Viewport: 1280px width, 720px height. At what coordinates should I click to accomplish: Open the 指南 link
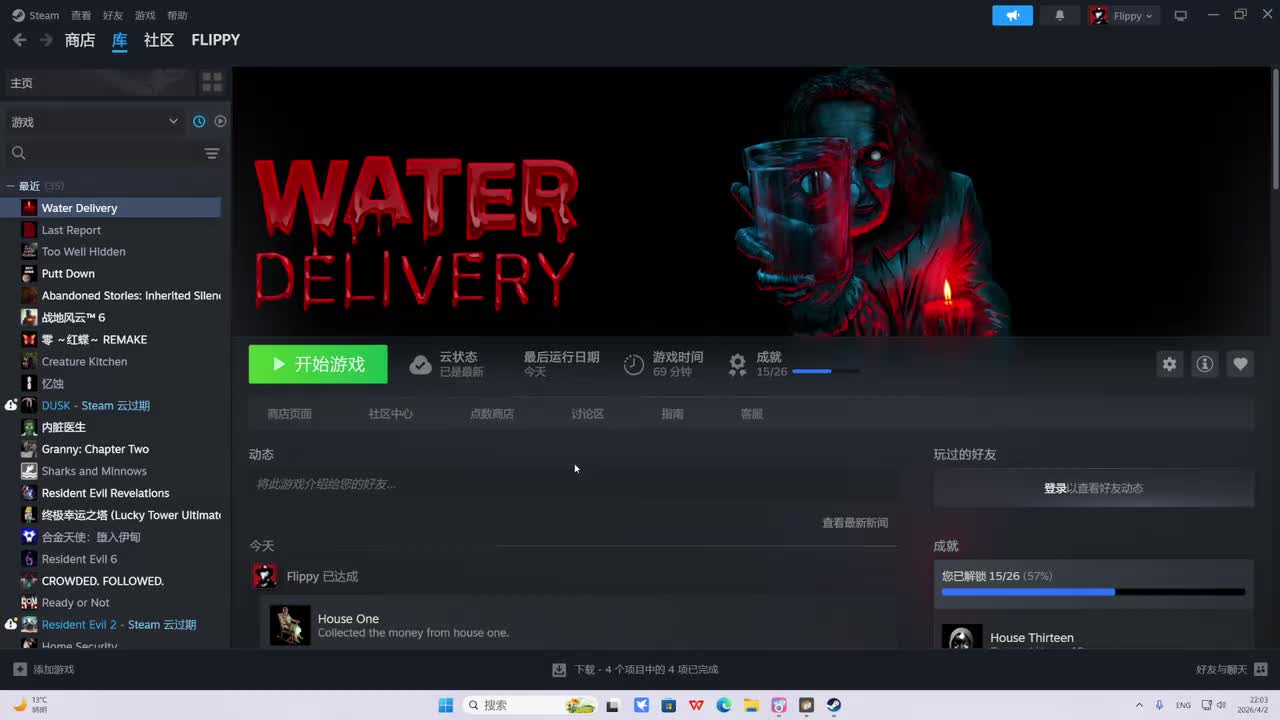tap(672, 414)
